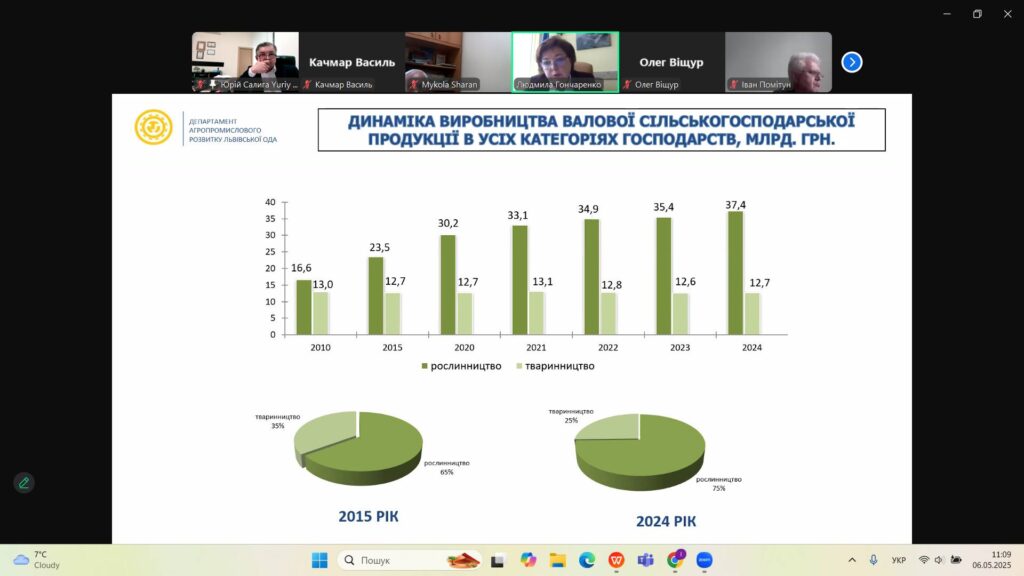1024x576 pixels.
Task: Toggle the microphone icon in system tray
Action: 873,560
